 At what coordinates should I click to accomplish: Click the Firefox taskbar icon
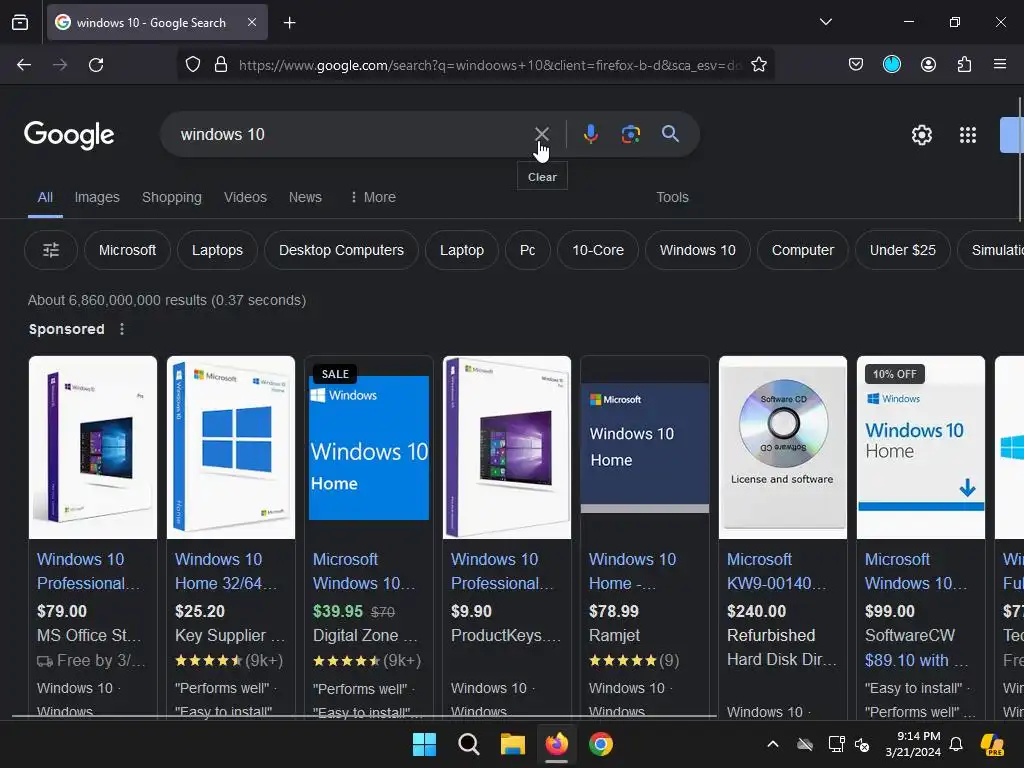click(x=556, y=744)
